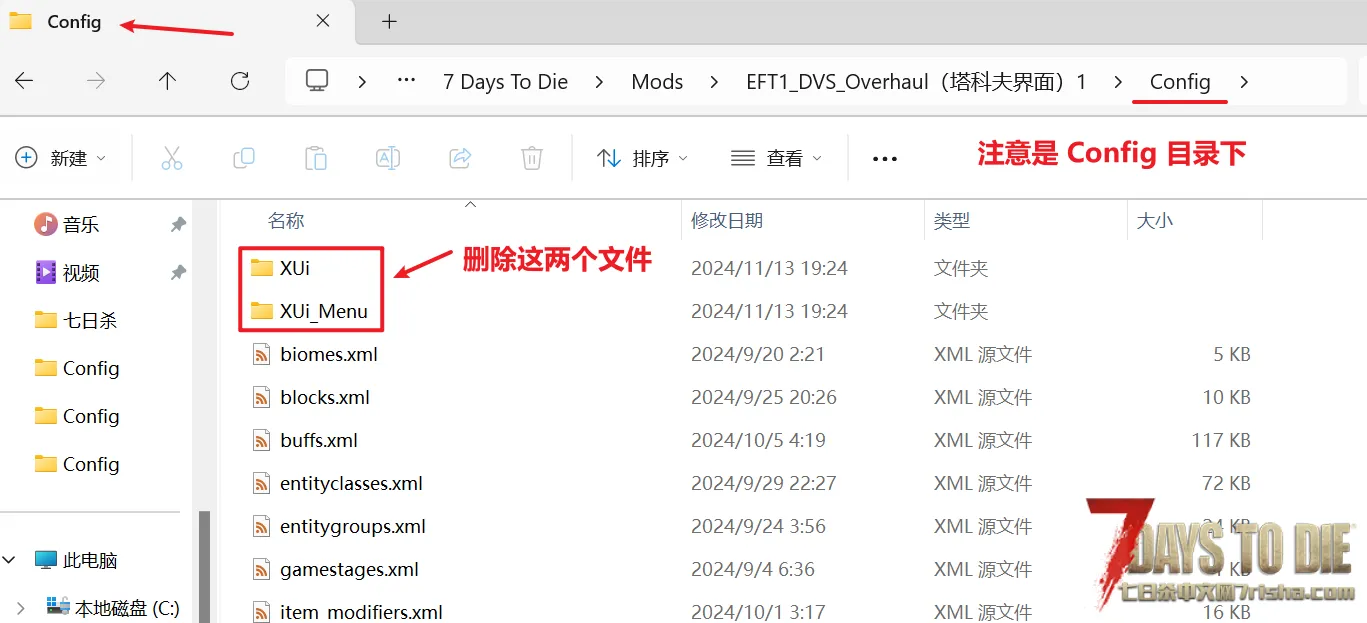The image size is (1367, 623).
Task: Click the Config breadcrumb in address bar
Action: click(x=1180, y=82)
